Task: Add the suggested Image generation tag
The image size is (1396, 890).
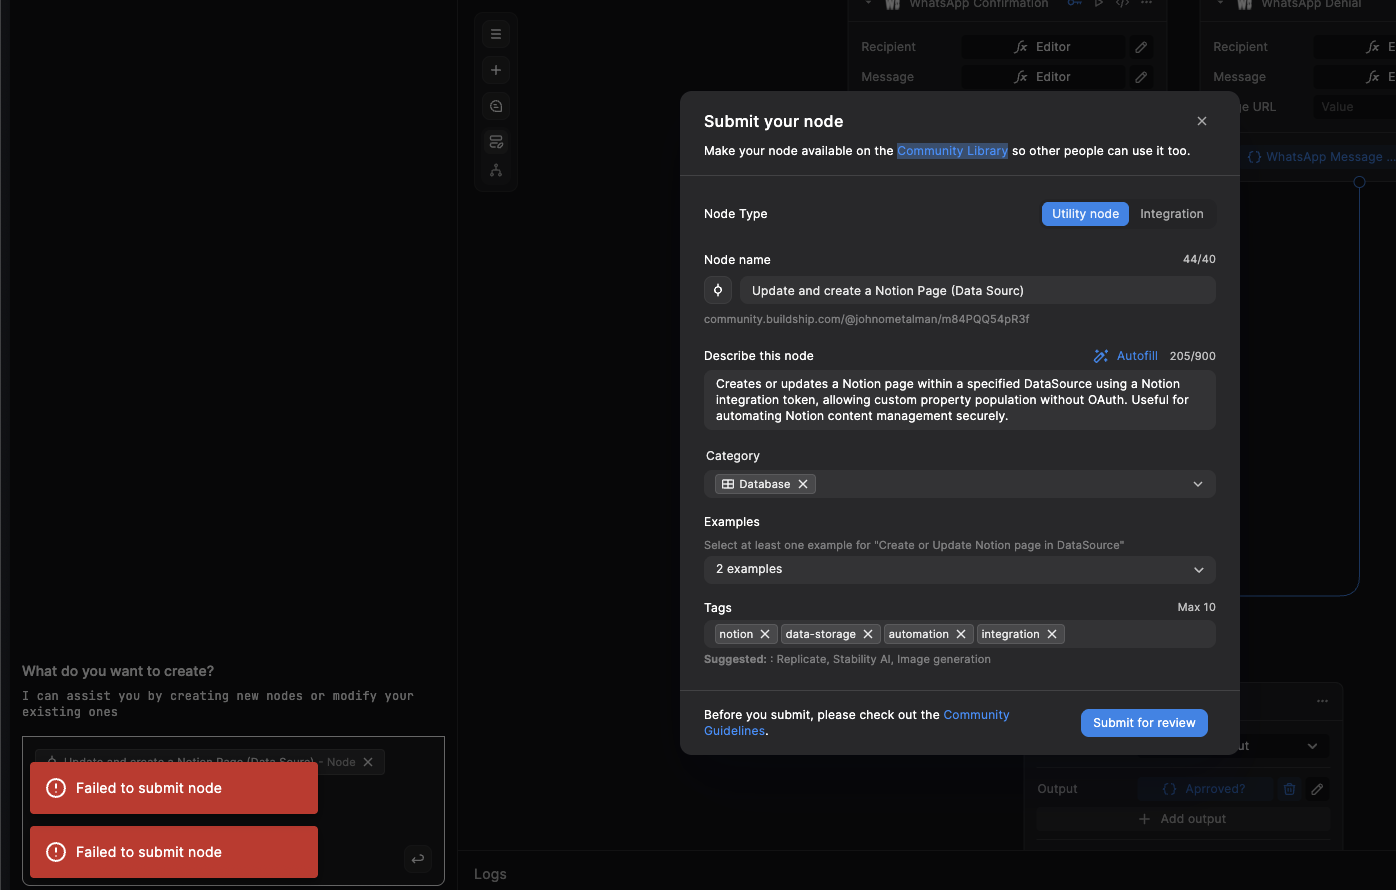Action: pos(944,659)
